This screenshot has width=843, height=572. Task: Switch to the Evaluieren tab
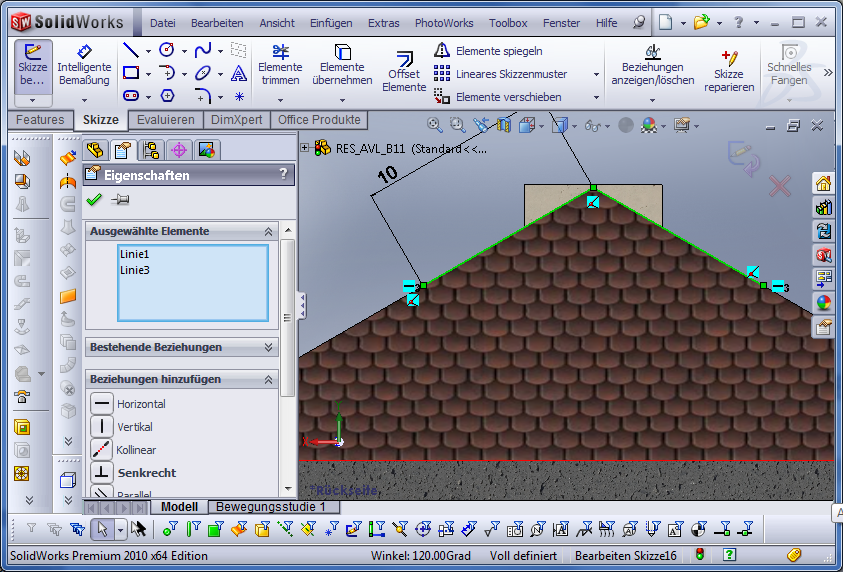click(166, 120)
